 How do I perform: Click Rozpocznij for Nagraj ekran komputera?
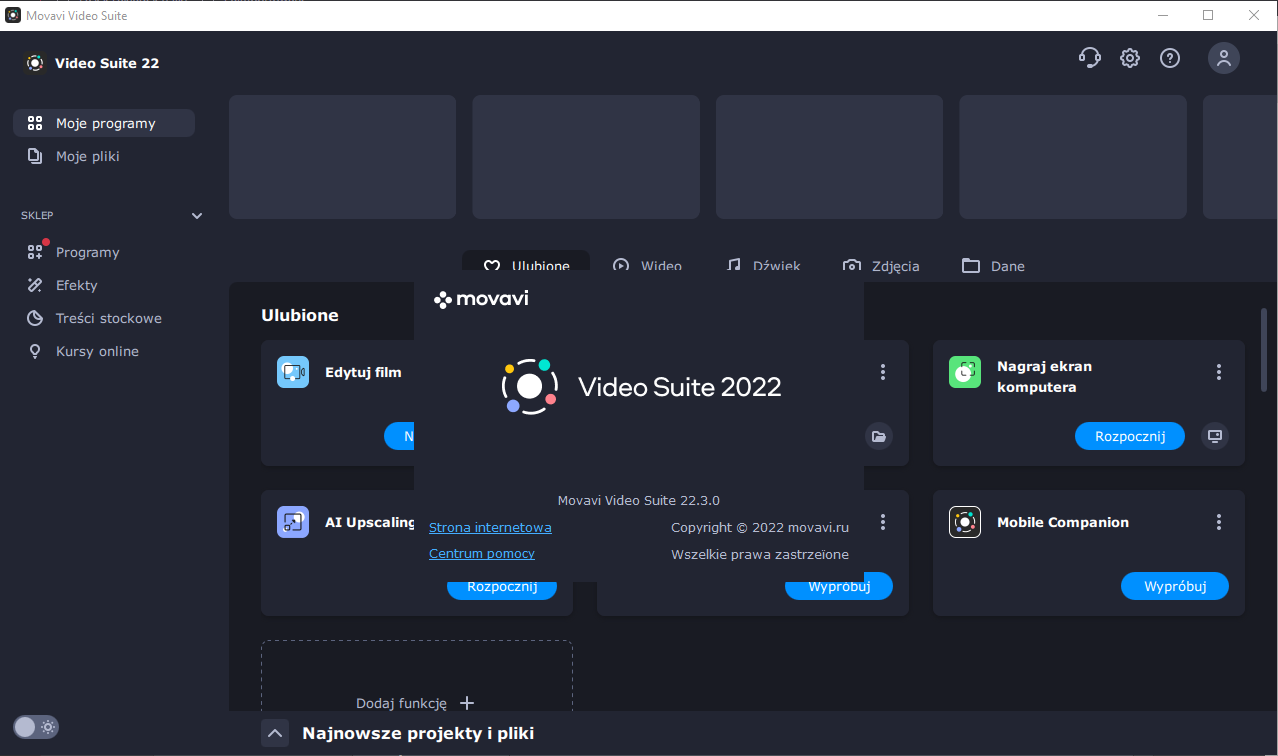pyautogui.click(x=1130, y=436)
